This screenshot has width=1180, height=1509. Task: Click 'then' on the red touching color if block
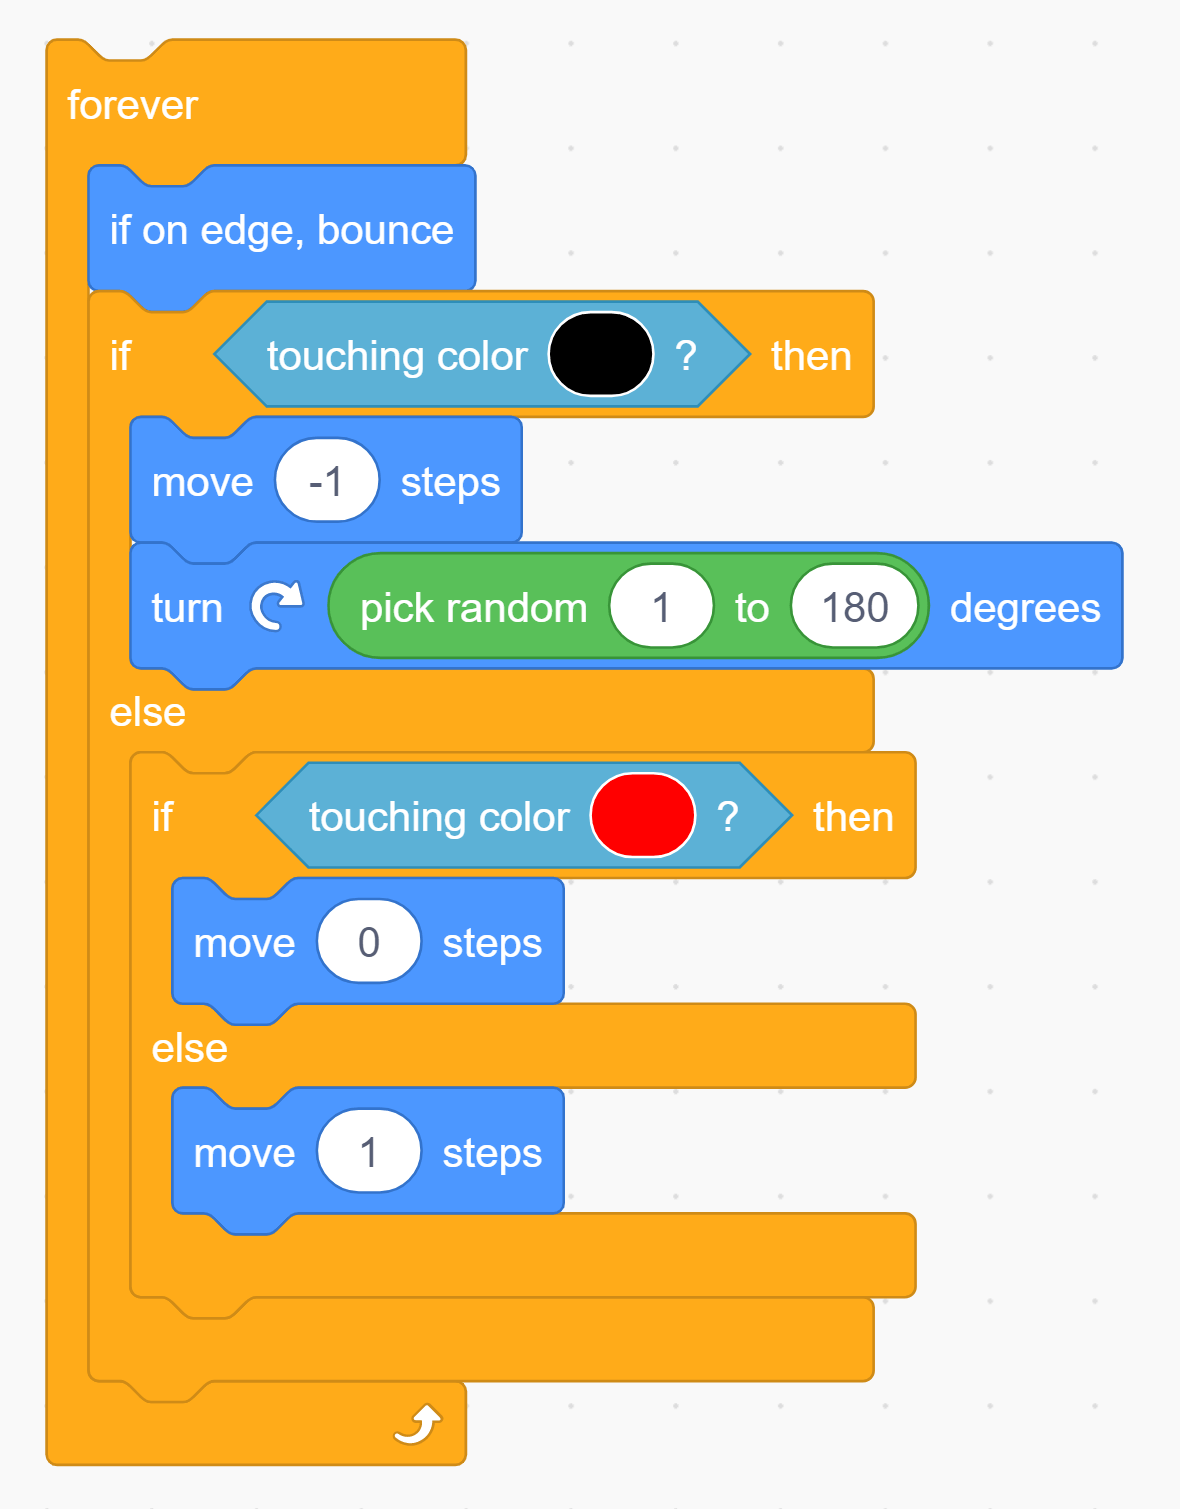(852, 817)
